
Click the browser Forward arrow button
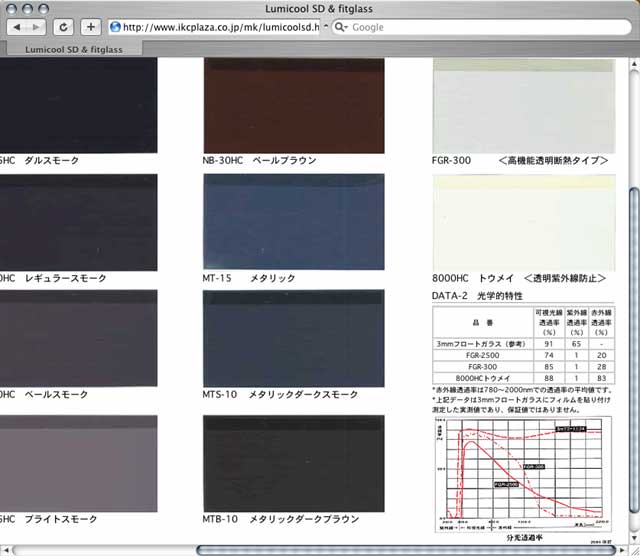[x=36, y=27]
